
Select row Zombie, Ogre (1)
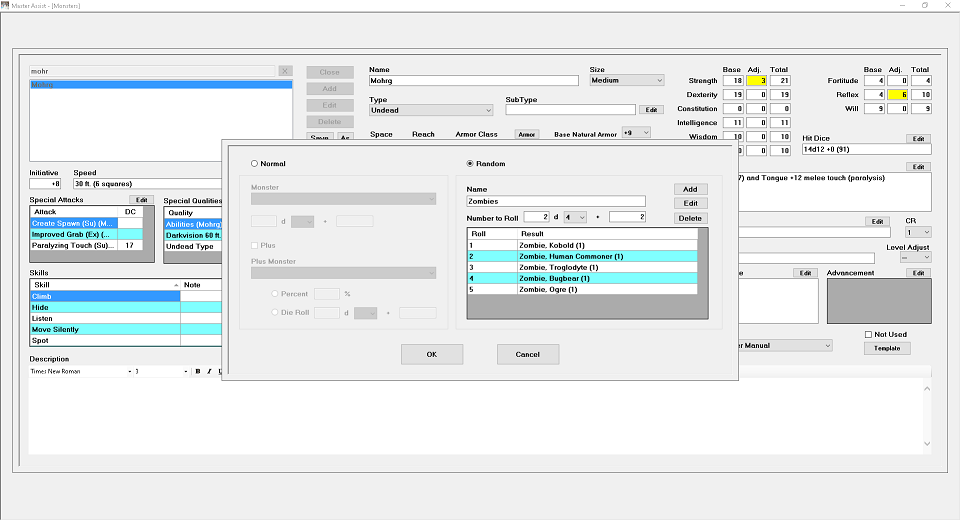[582, 289]
